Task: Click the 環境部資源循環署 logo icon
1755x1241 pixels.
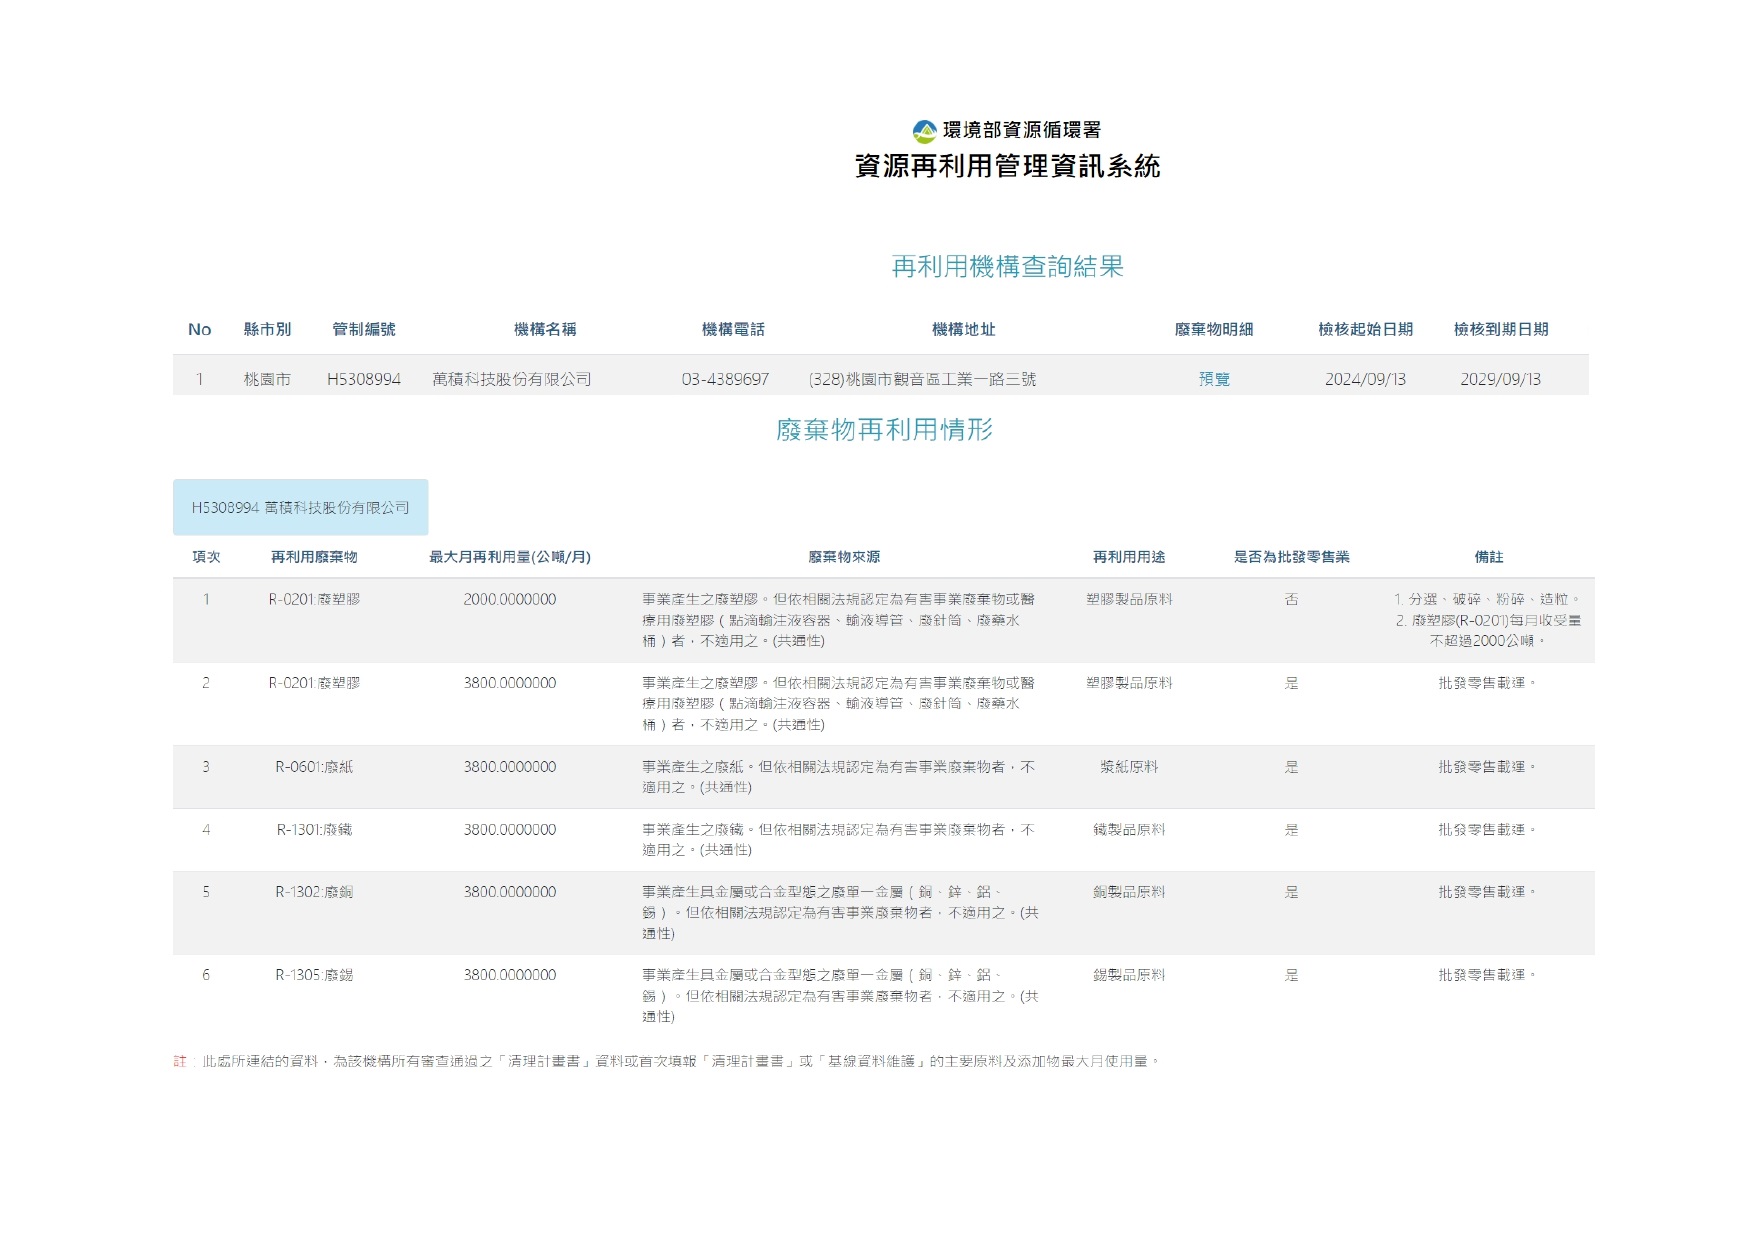Action: pos(925,131)
